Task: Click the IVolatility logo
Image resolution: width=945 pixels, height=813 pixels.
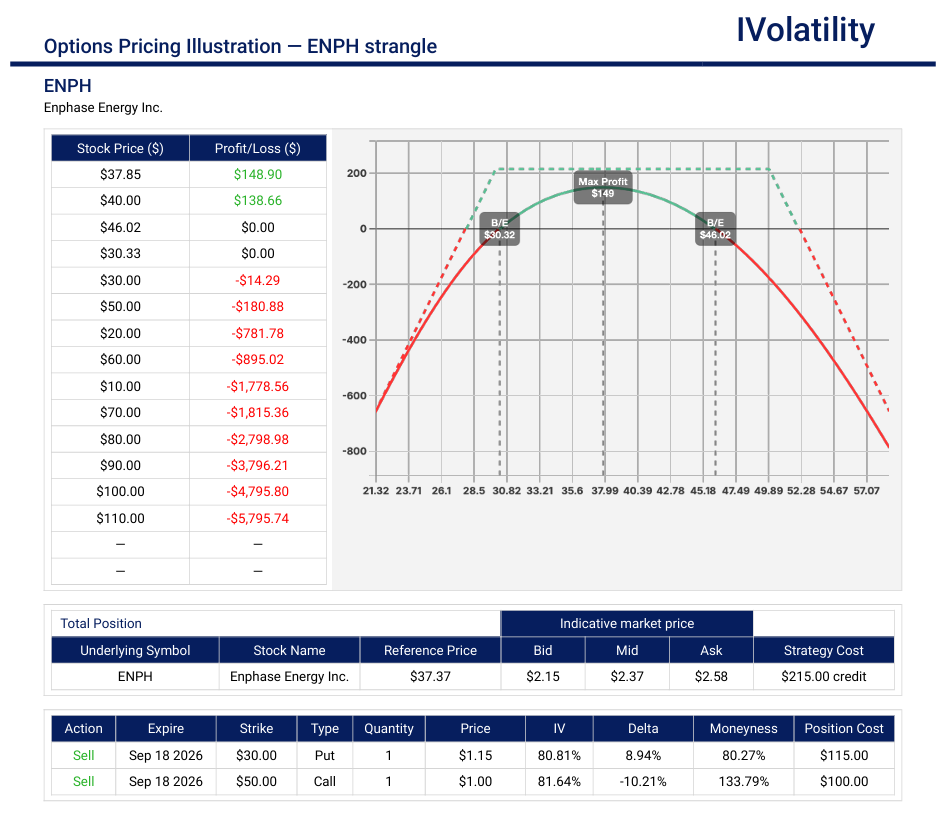Action: point(805,30)
